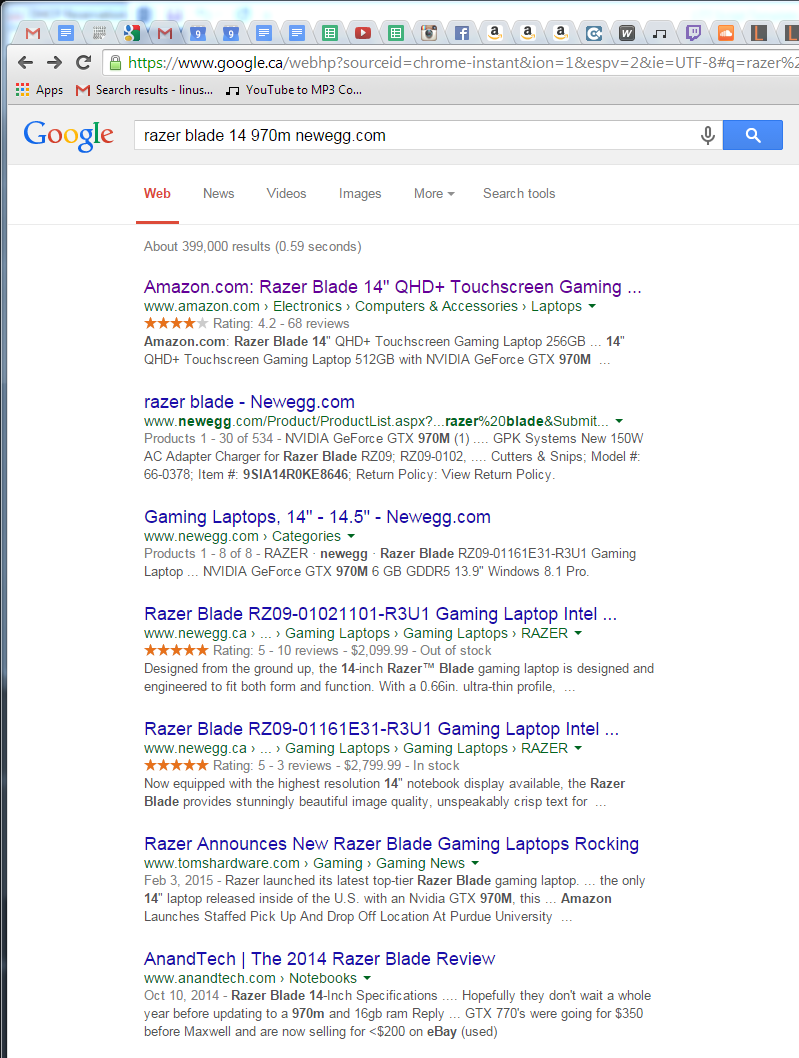Switch to the music note browser tab

pos(660,32)
